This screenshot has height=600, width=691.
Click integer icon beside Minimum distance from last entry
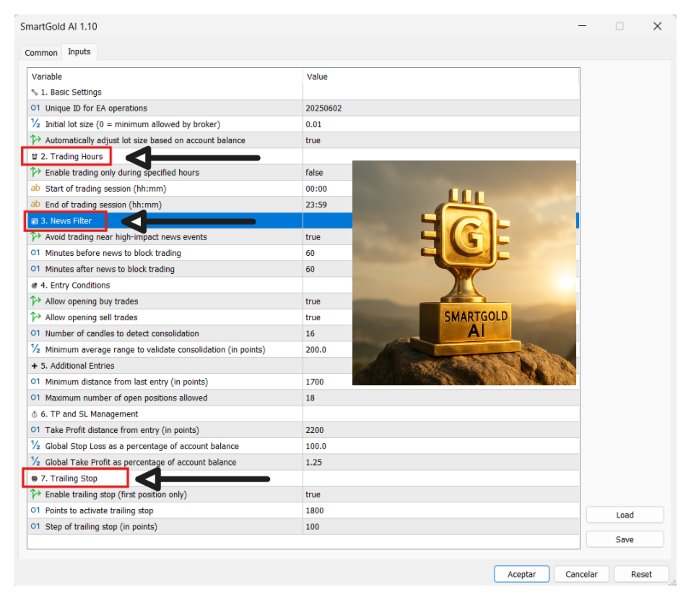[35, 381]
